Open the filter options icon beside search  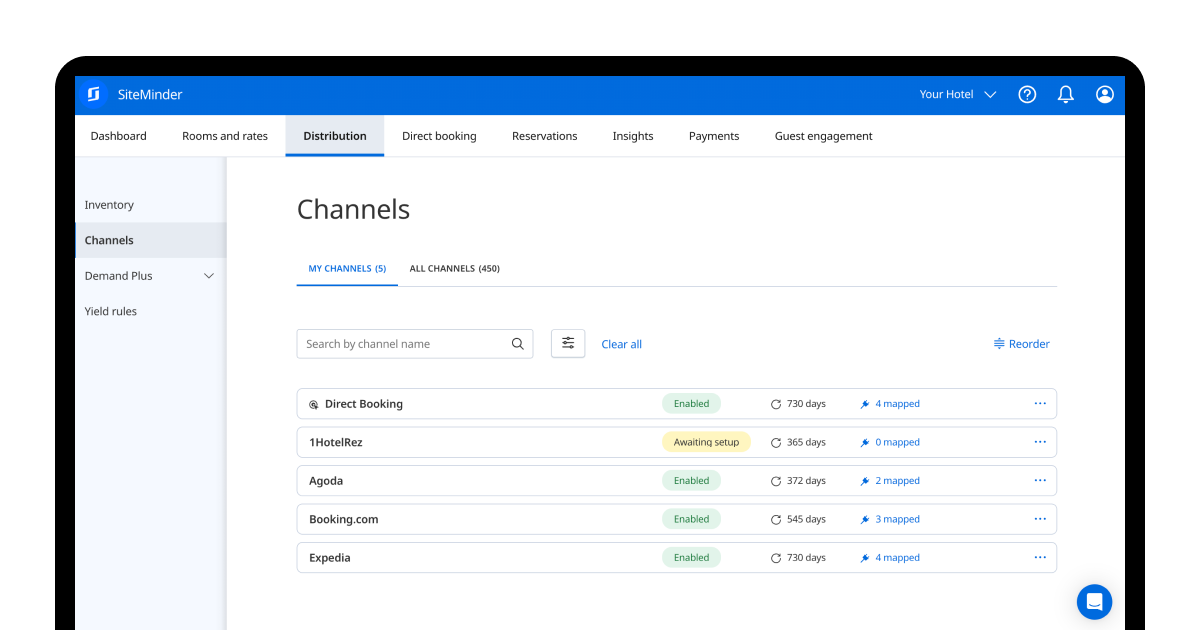pos(567,343)
